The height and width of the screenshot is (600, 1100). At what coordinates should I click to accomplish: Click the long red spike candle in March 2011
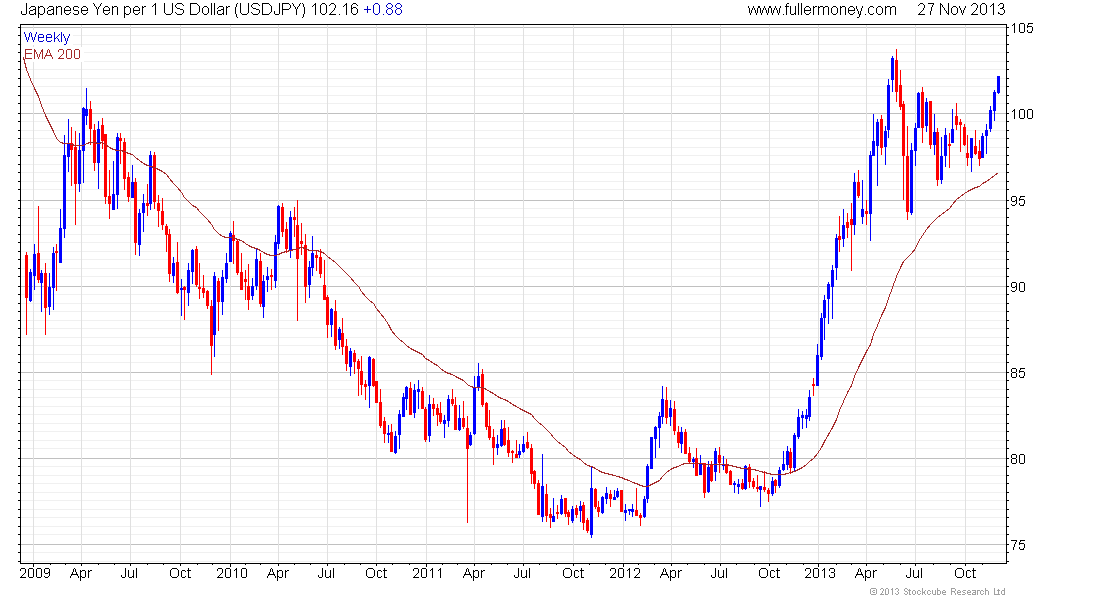(x=467, y=470)
